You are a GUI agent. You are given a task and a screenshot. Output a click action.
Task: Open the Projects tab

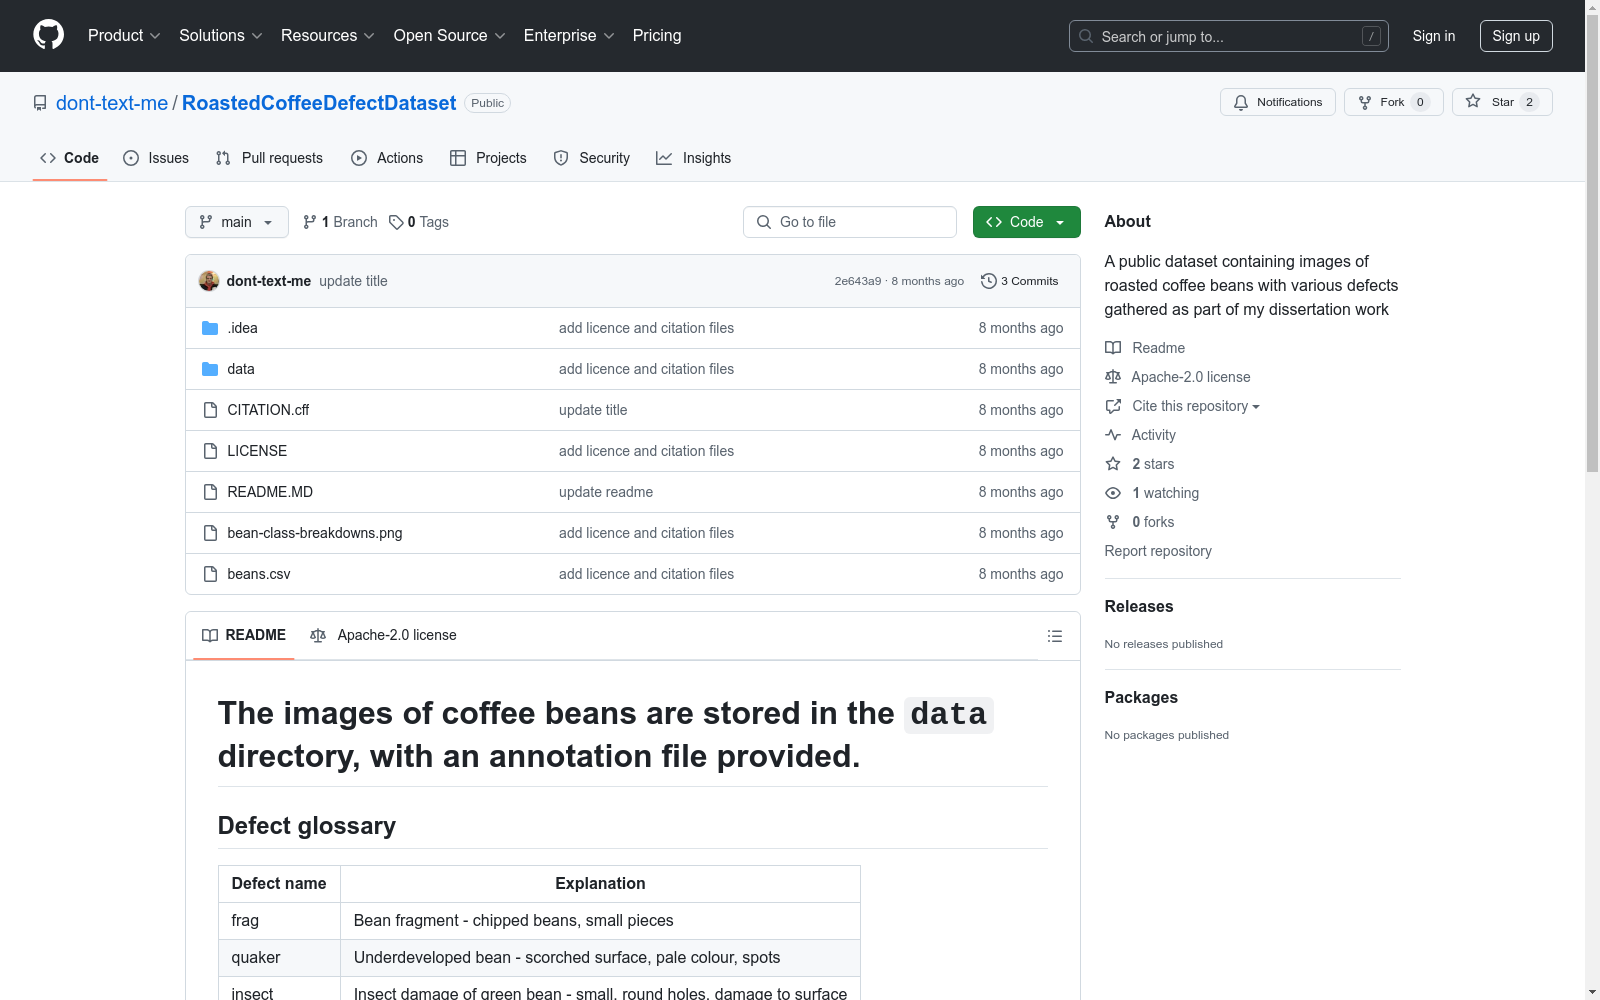488,158
